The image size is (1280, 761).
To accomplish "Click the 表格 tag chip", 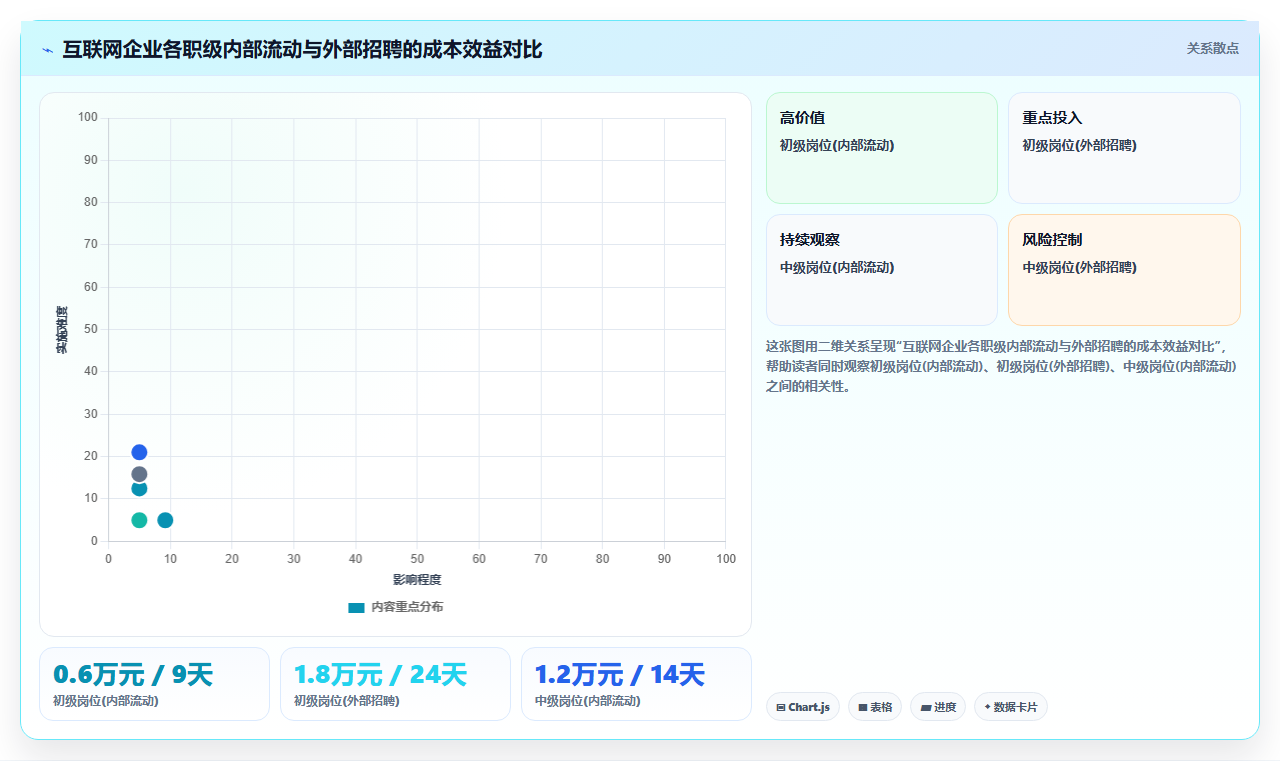I will [x=875, y=707].
